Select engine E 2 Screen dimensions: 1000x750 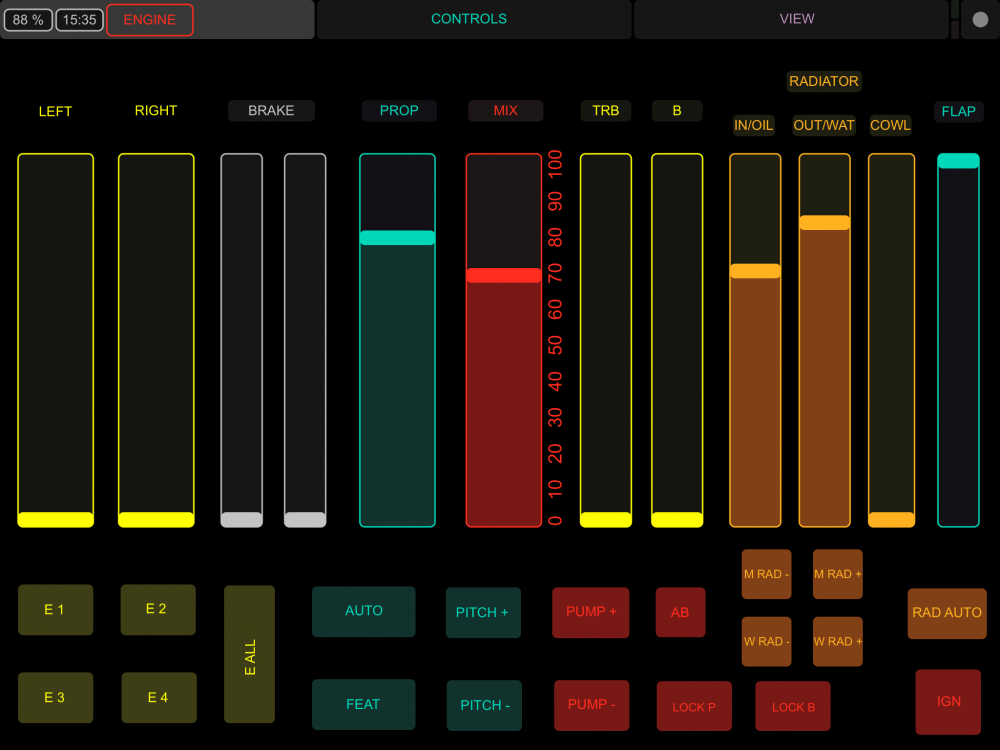pyautogui.click(x=158, y=609)
